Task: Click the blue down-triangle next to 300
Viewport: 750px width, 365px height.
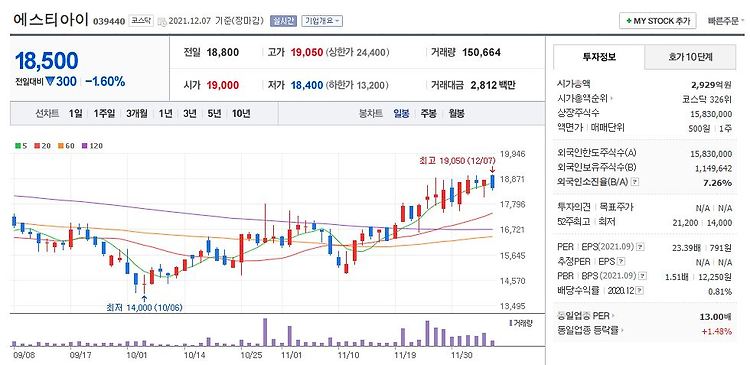Action: coord(50,82)
